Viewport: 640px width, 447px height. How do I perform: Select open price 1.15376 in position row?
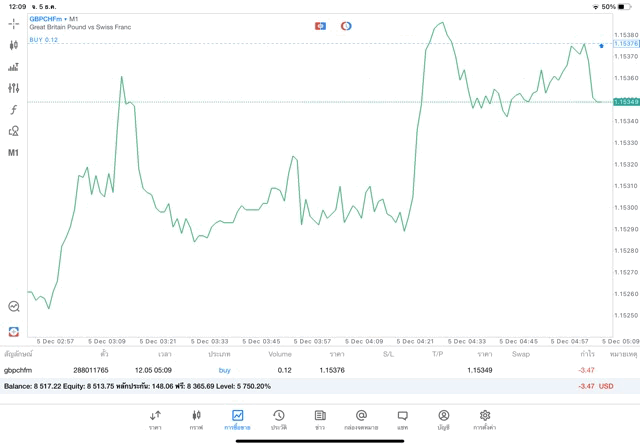(x=332, y=370)
